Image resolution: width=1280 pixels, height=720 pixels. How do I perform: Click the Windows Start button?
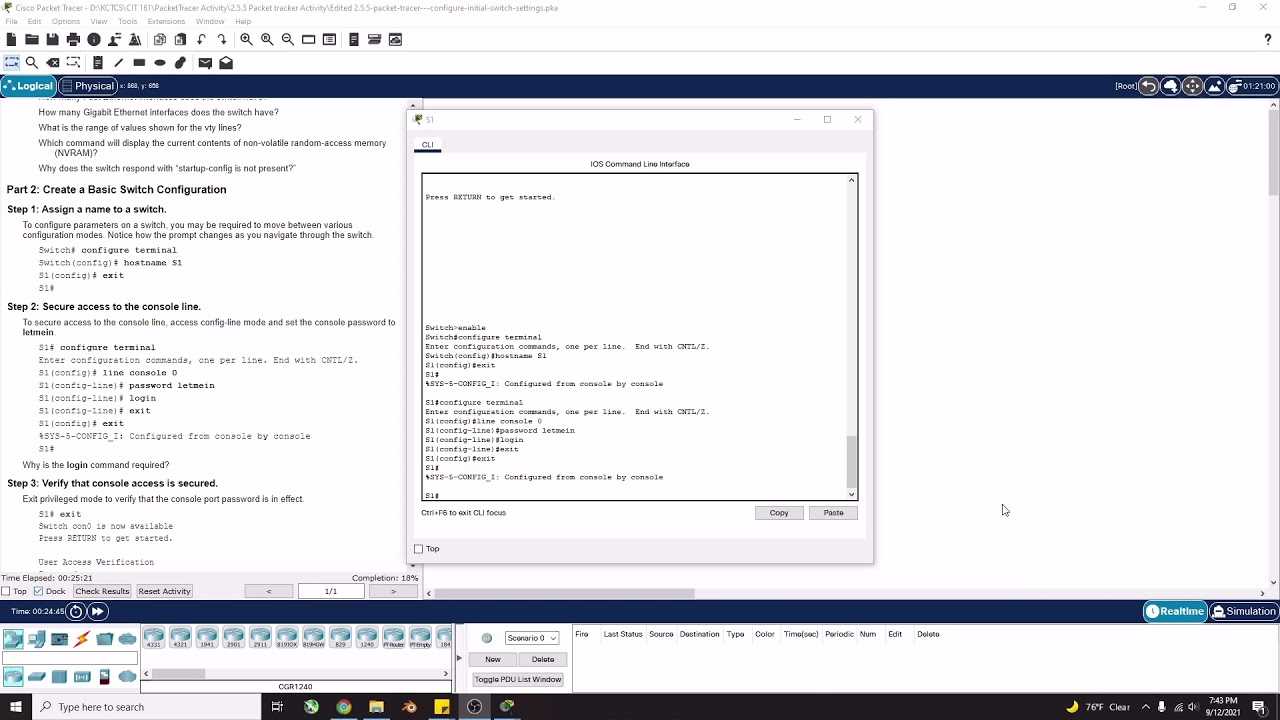click(15, 707)
